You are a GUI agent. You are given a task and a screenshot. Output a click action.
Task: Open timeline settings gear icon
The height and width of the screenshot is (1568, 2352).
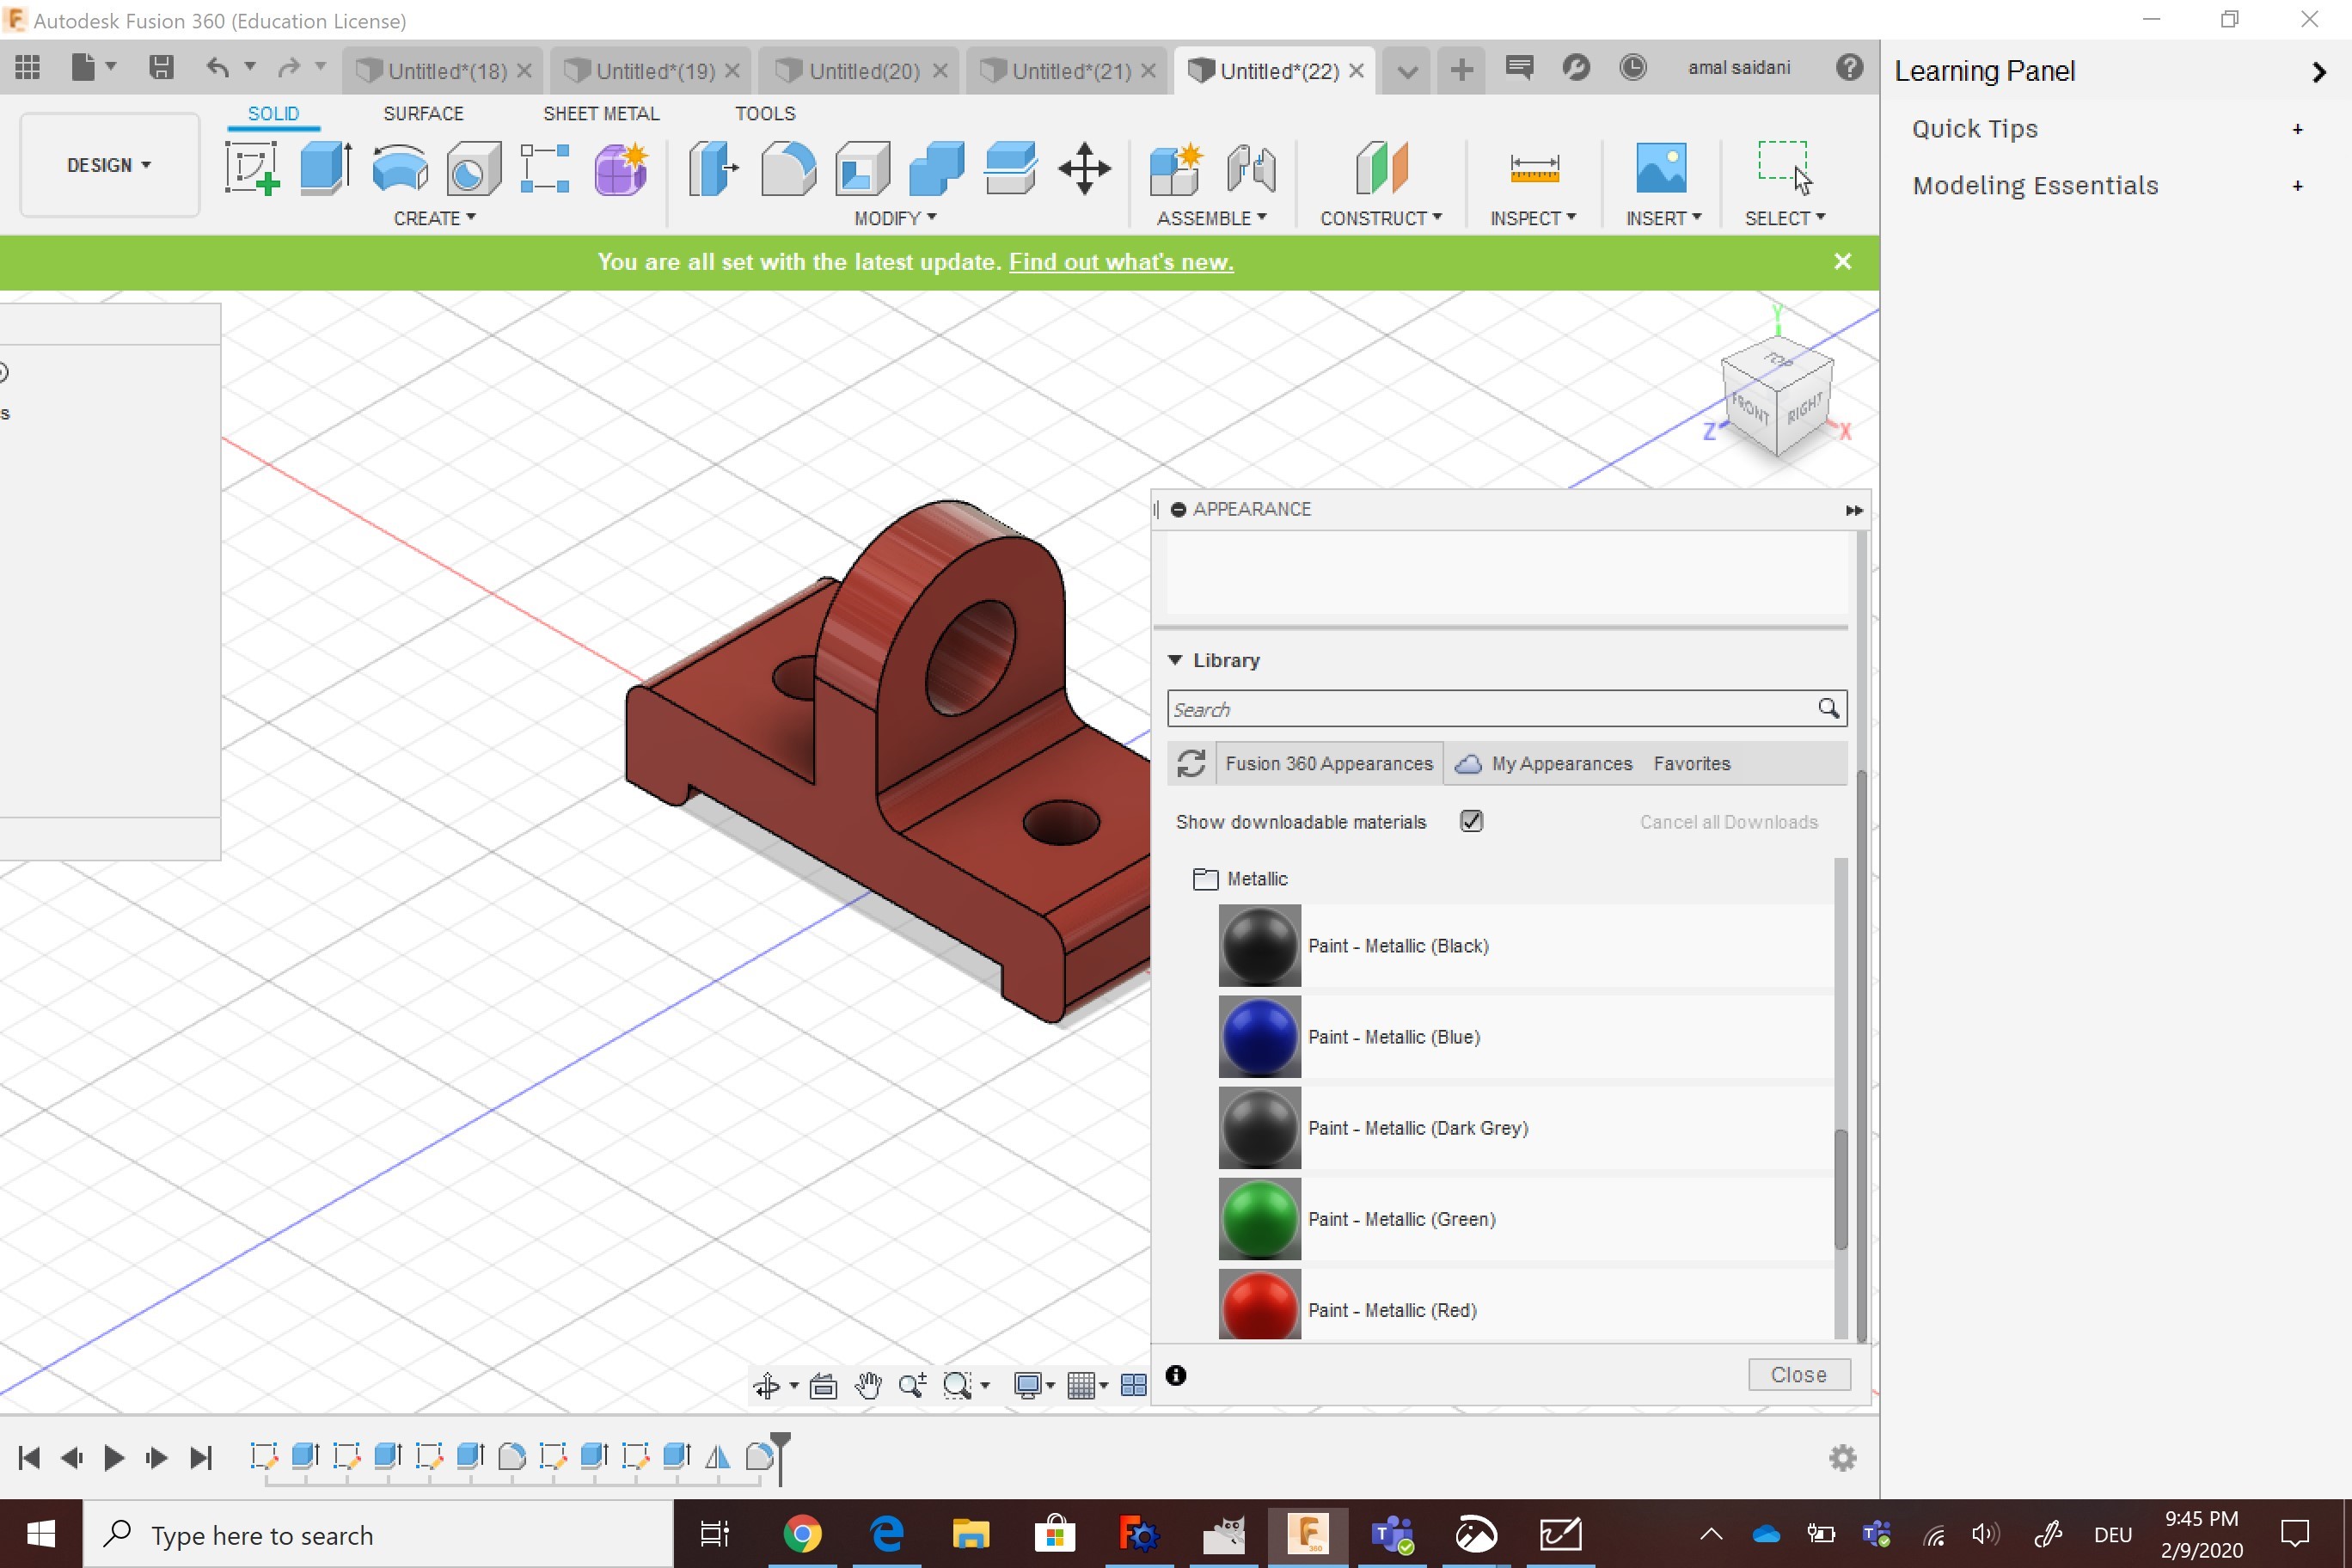pos(1842,1458)
